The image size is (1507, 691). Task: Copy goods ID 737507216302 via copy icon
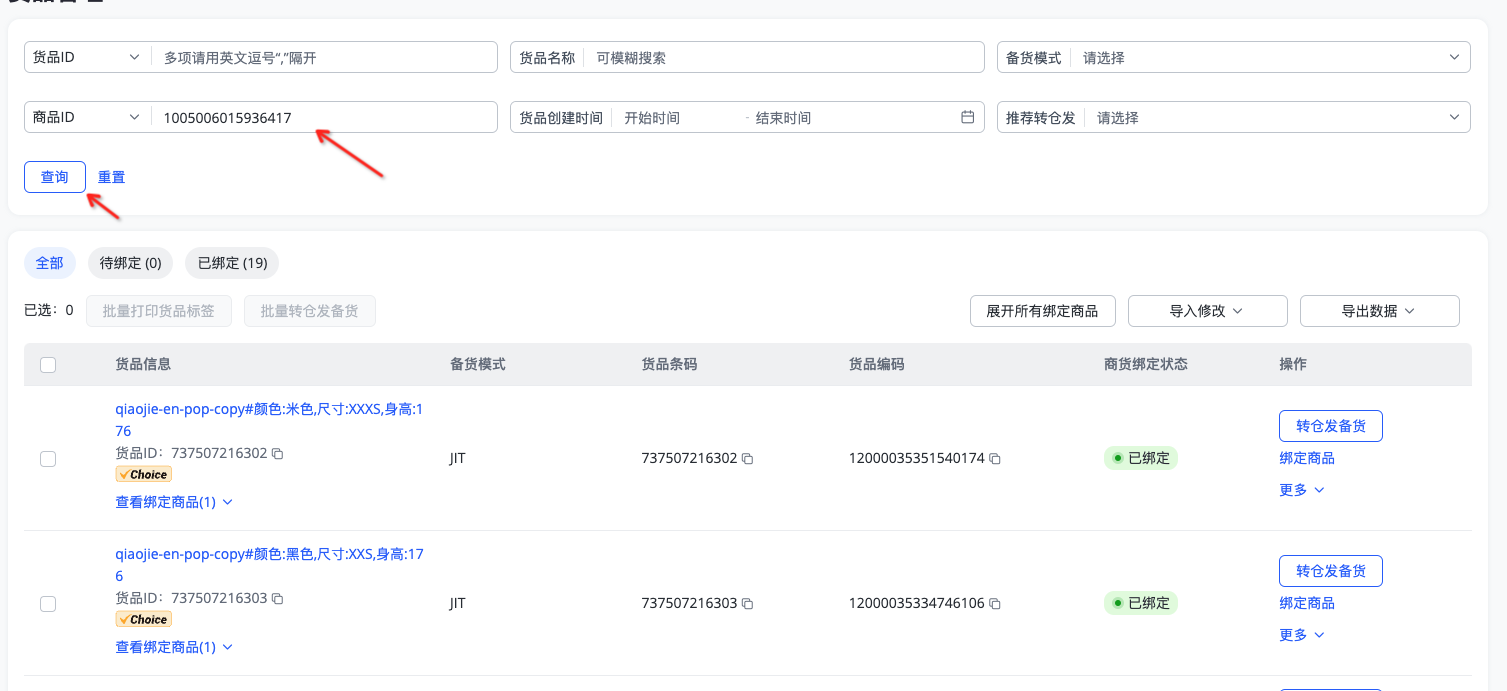[278, 453]
